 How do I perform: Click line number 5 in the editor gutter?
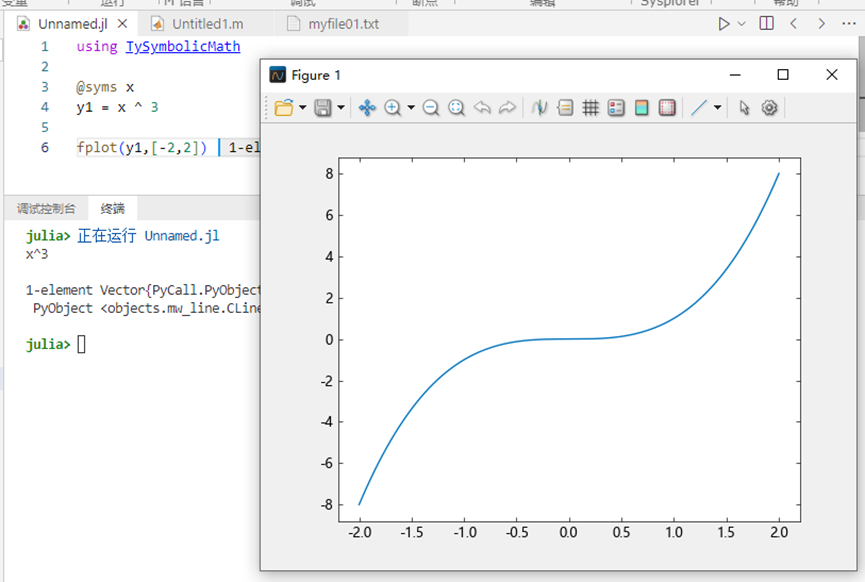pos(45,127)
